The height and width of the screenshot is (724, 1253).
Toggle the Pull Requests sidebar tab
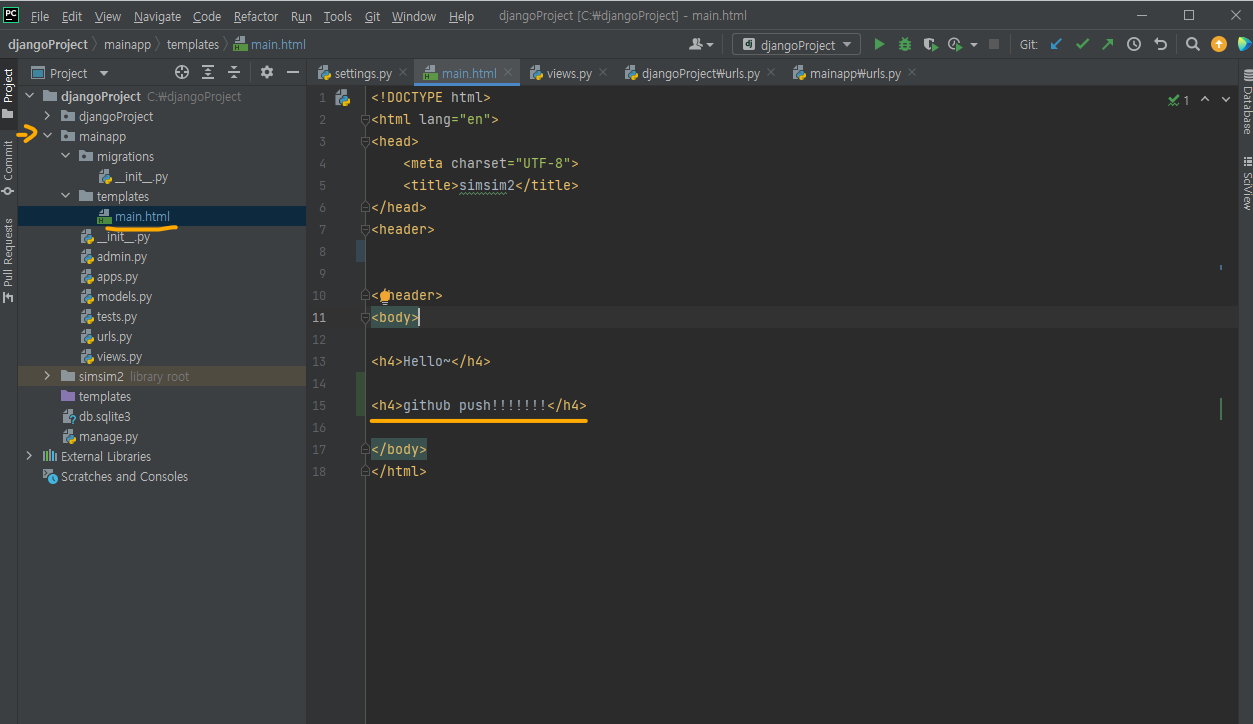click(8, 260)
